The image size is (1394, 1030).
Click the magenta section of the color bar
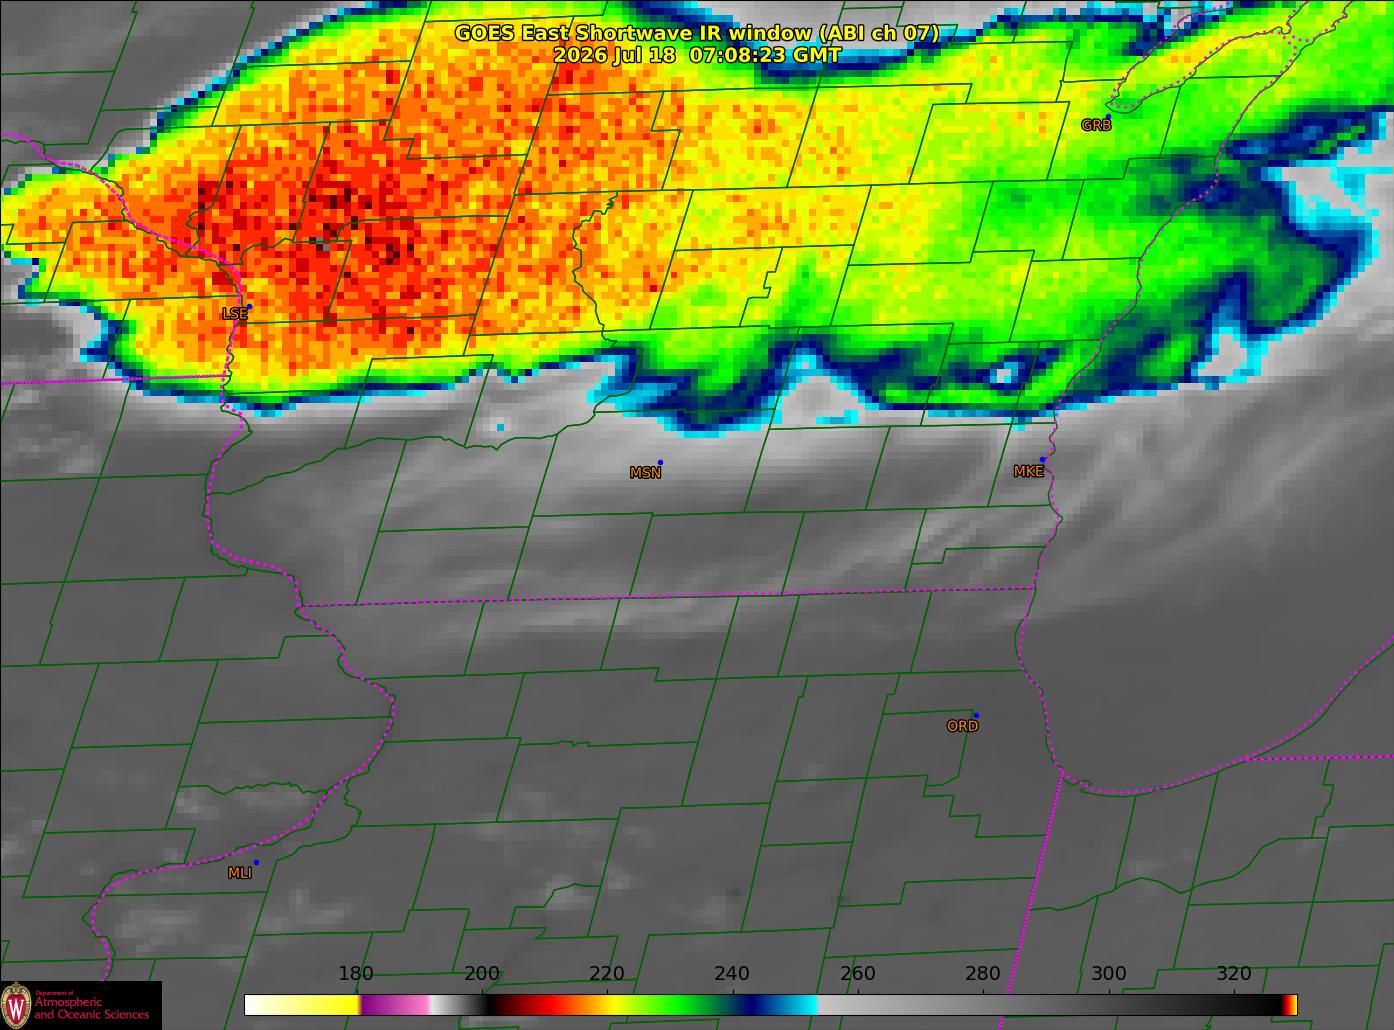pyautogui.click(x=395, y=1005)
